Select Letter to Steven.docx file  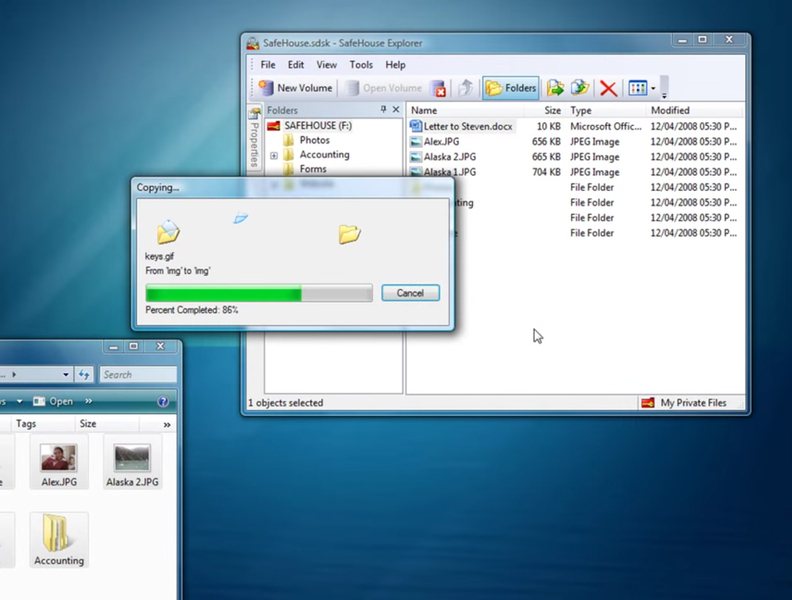(468, 126)
